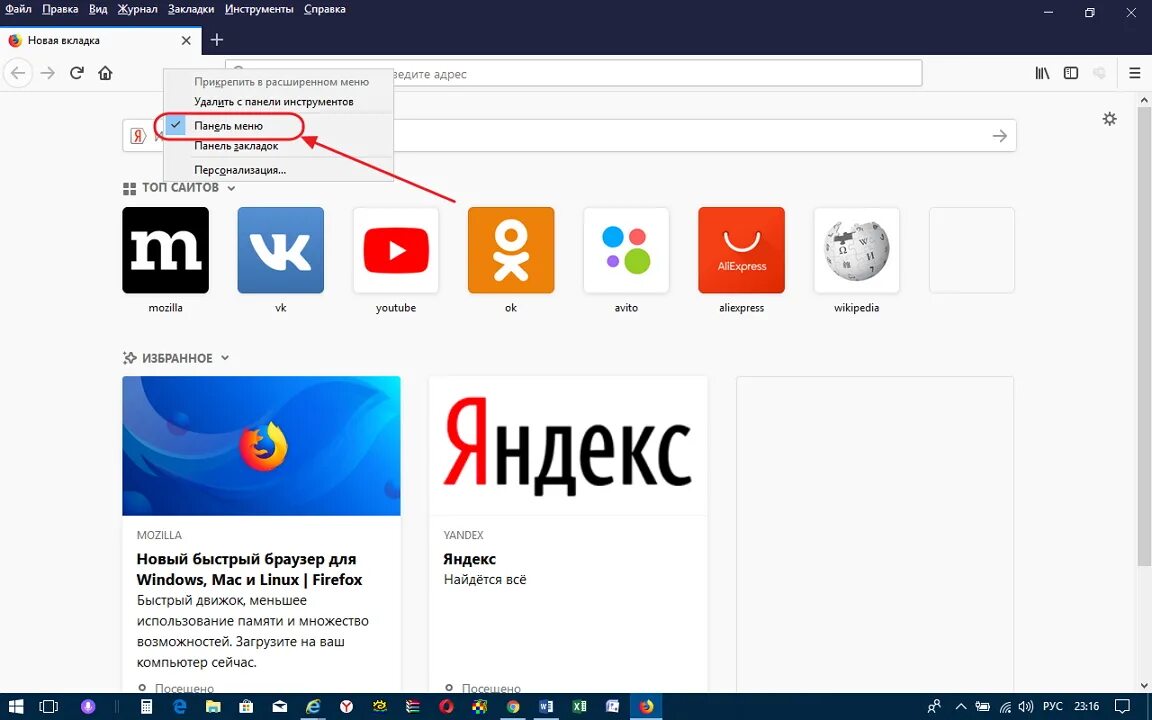Open the clock showing 23:16
The height and width of the screenshot is (720, 1152).
(x=1087, y=707)
